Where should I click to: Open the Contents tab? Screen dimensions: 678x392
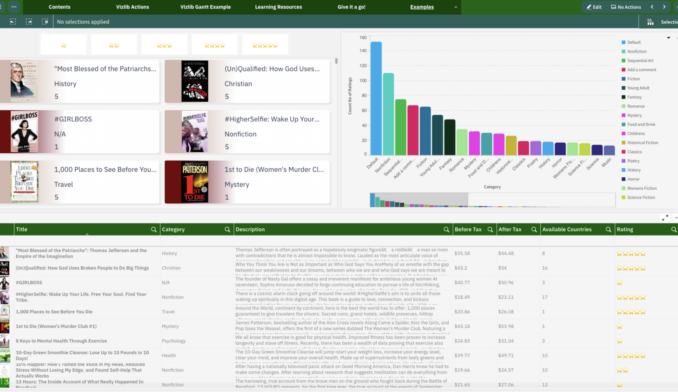pyautogui.click(x=59, y=7)
